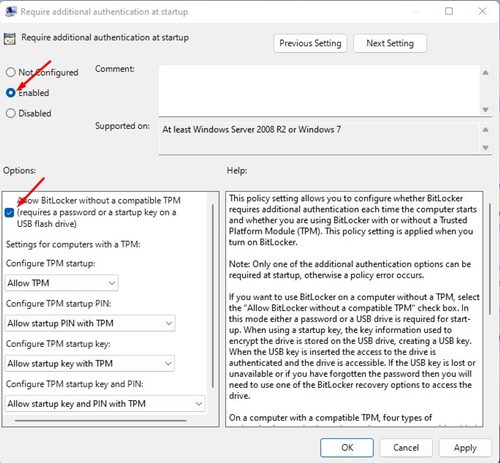Open the Configure TPM startup dropdown
500x463 pixels.
(62, 283)
